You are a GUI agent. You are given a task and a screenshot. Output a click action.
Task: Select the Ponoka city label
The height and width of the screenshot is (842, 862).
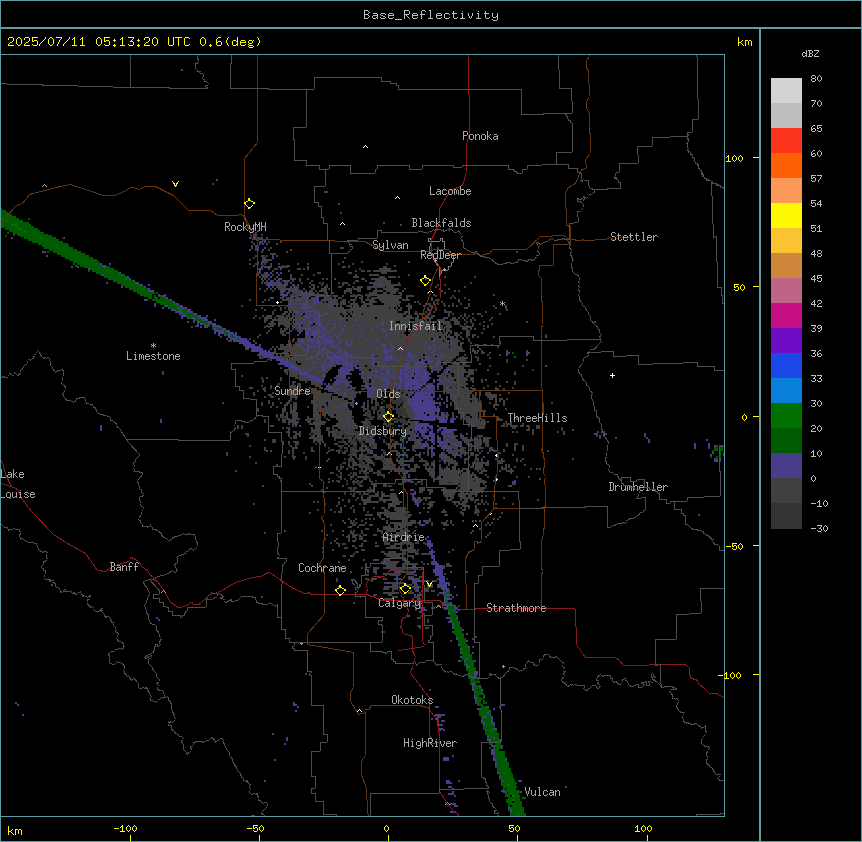click(480, 136)
